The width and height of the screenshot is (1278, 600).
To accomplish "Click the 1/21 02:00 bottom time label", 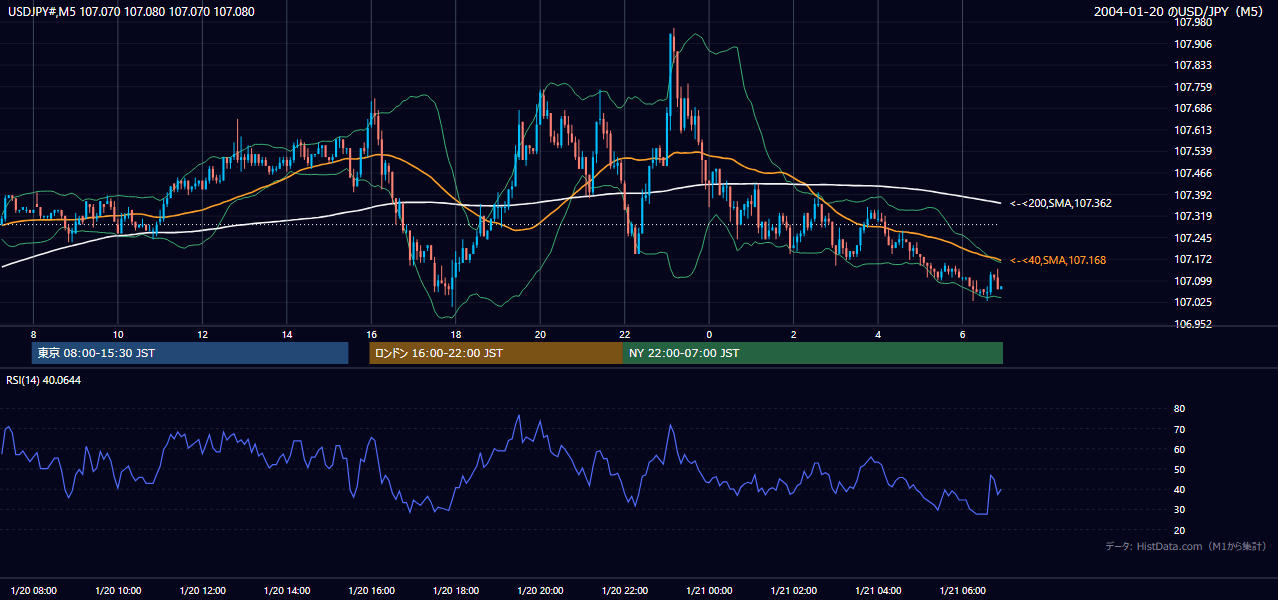I will pyautogui.click(x=794, y=590).
